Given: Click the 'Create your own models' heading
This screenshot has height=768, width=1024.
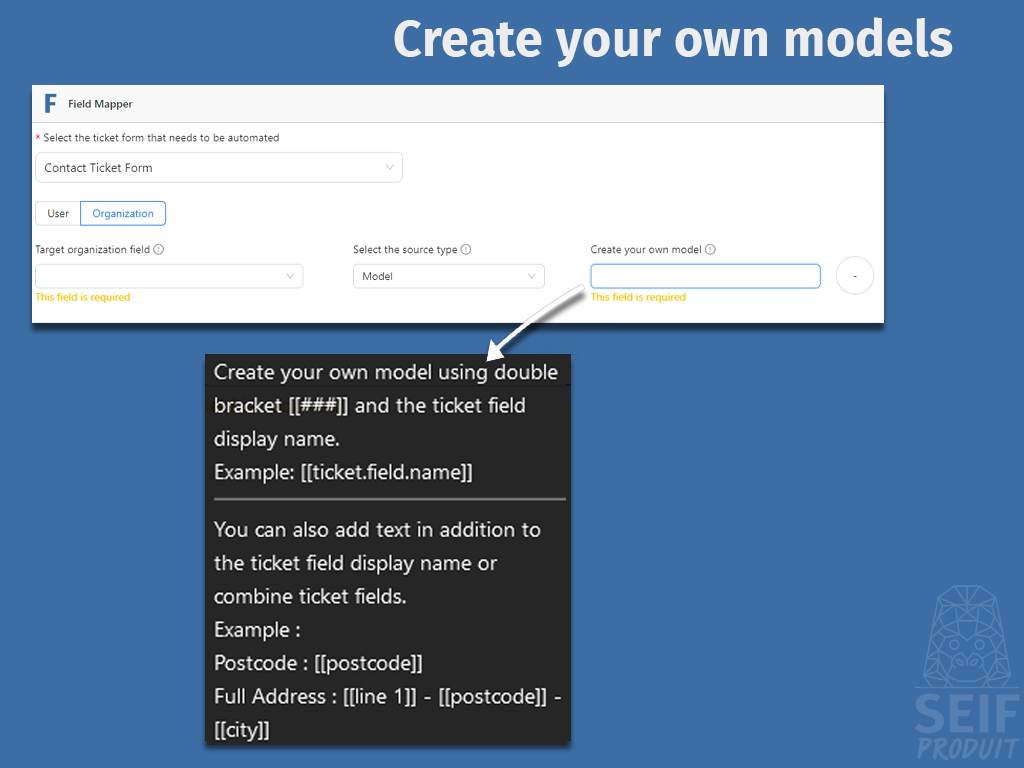Looking at the screenshot, I should click(x=673, y=39).
